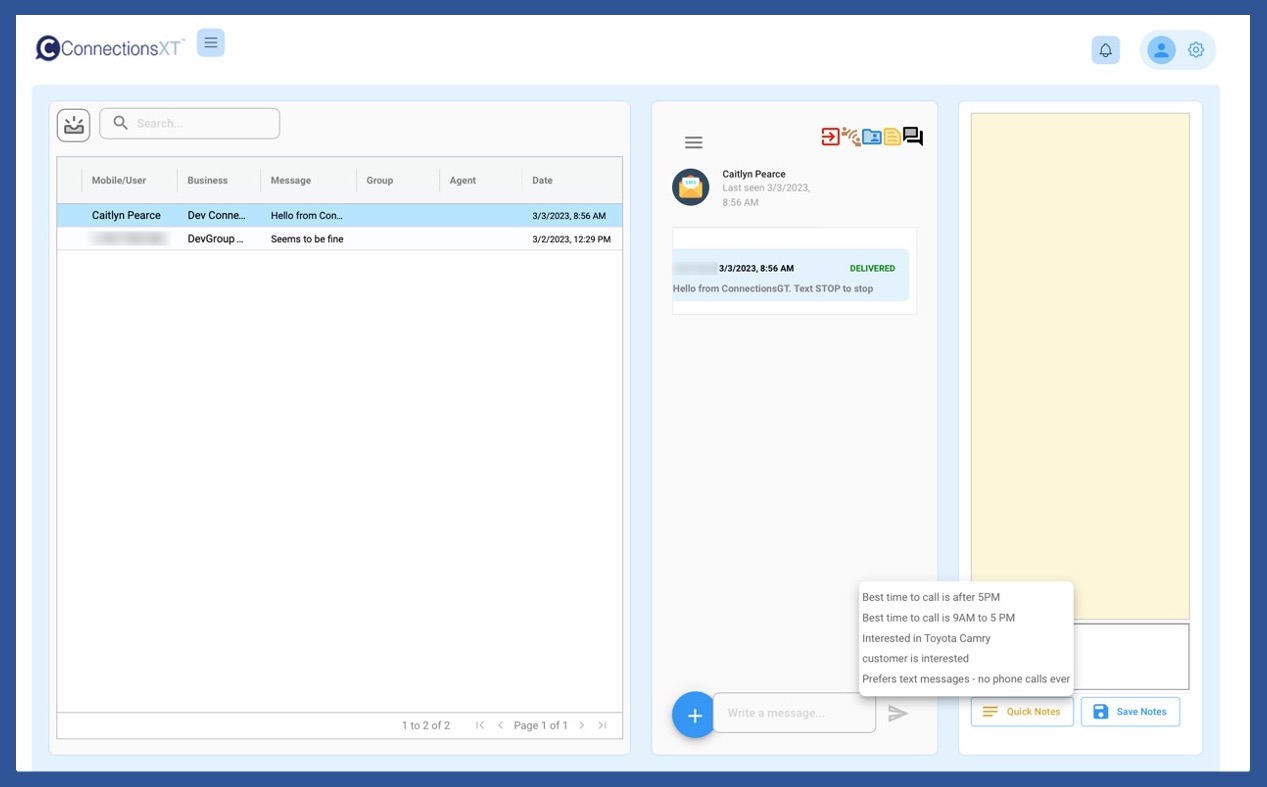Click the inbox tray icon
This screenshot has height=787, width=1267.
(74, 125)
